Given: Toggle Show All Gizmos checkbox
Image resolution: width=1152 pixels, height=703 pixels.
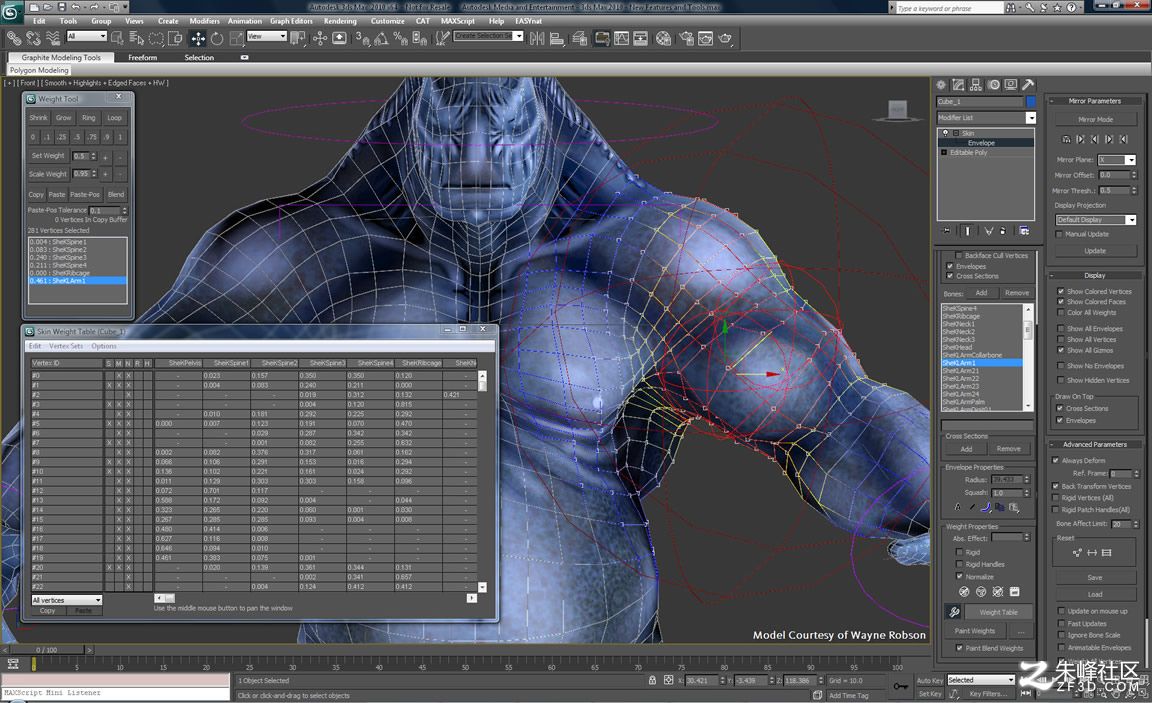Looking at the screenshot, I should click(x=1060, y=350).
